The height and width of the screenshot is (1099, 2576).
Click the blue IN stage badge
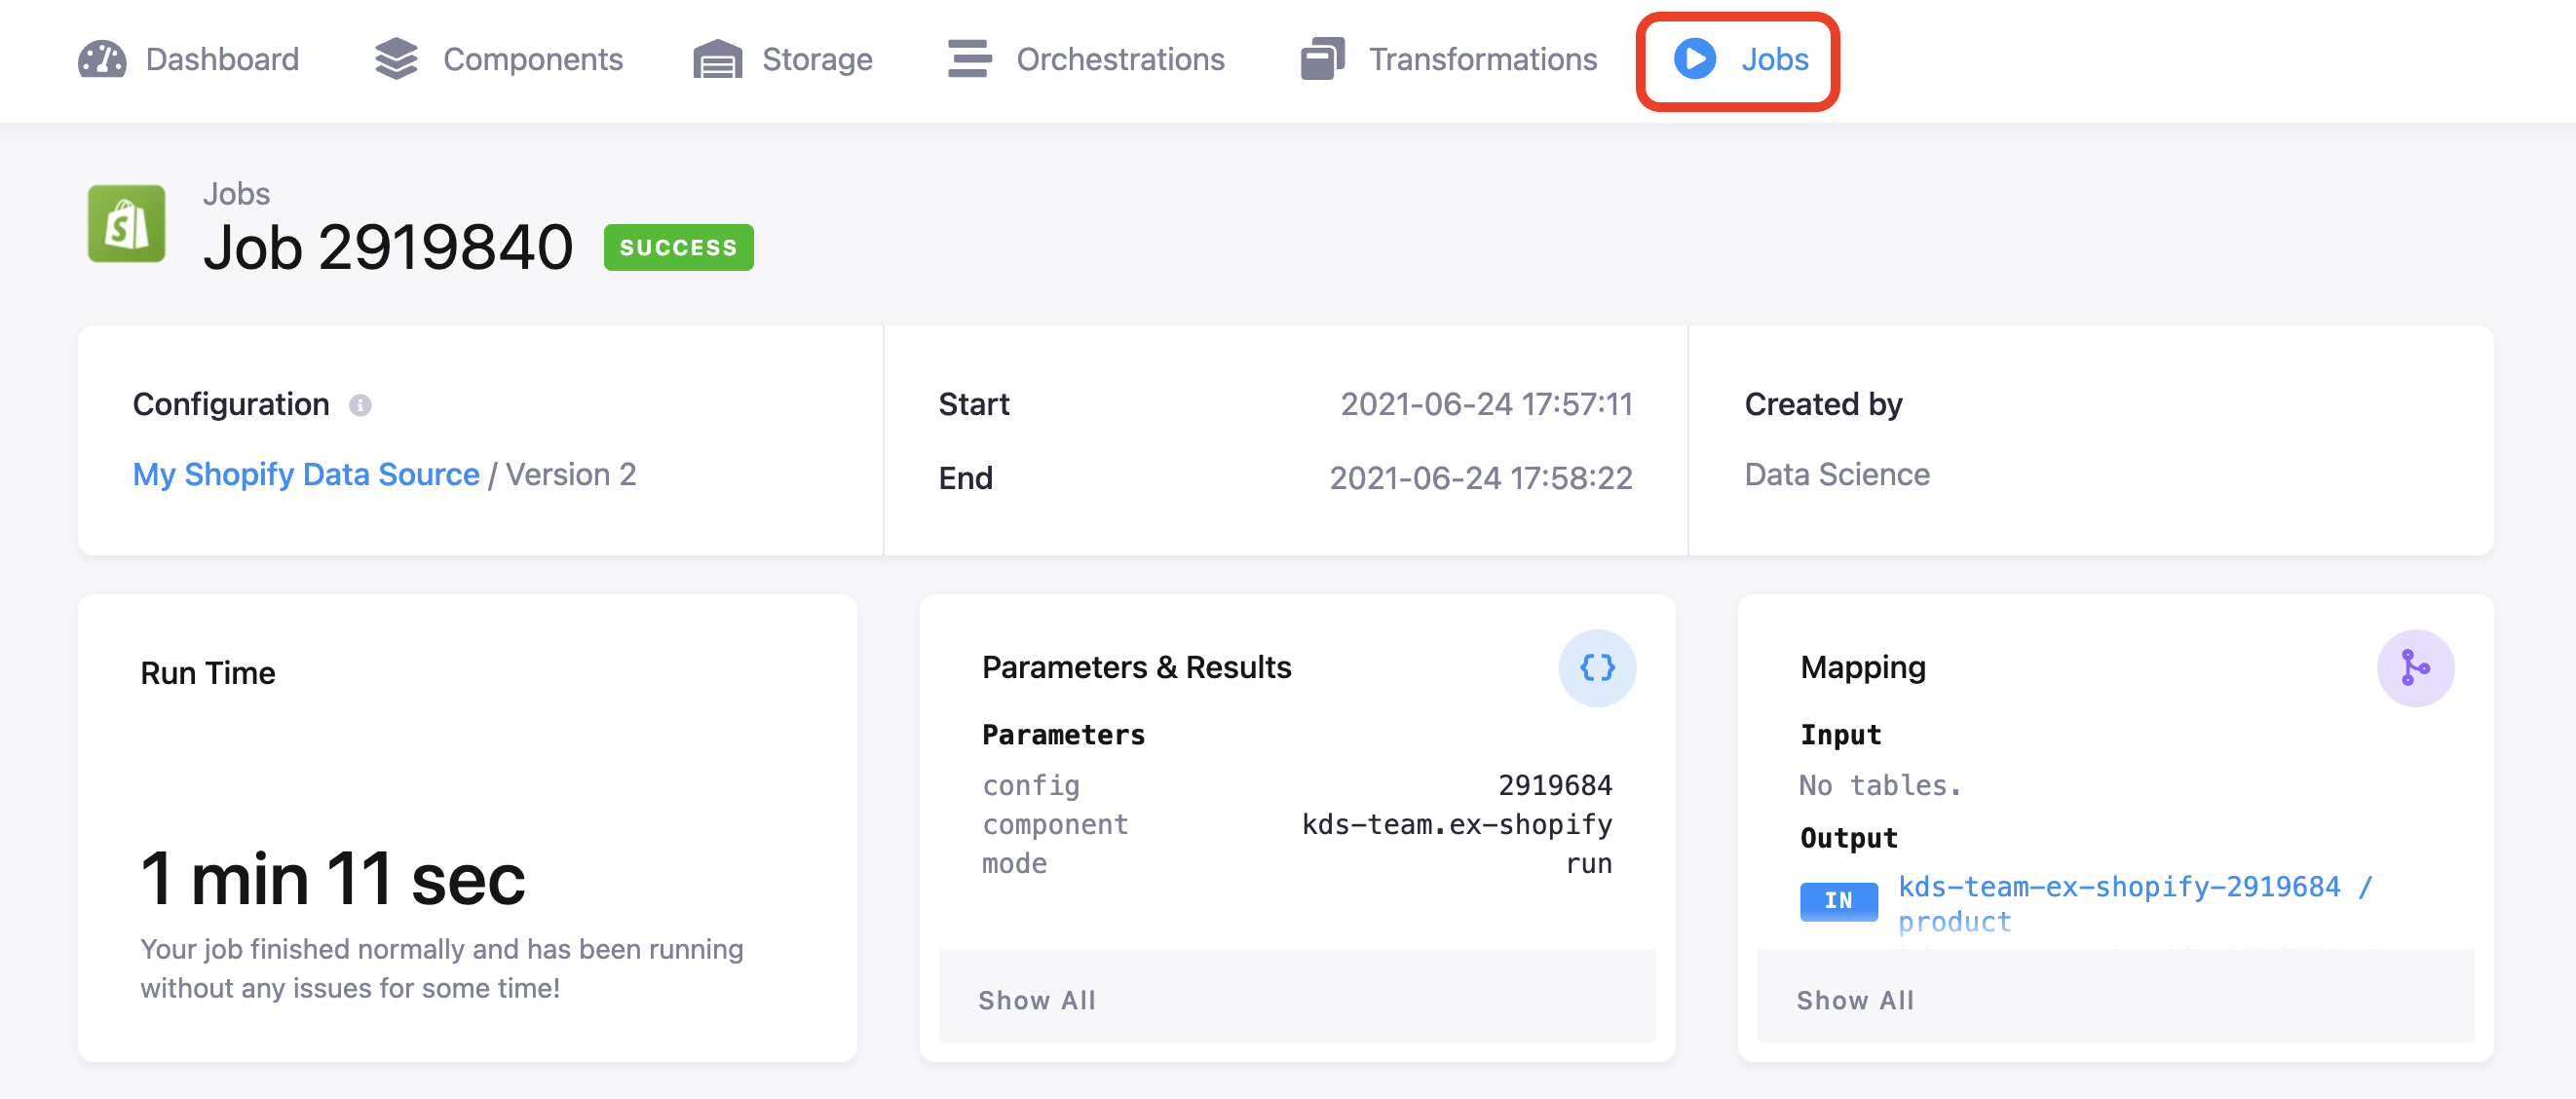point(1838,901)
